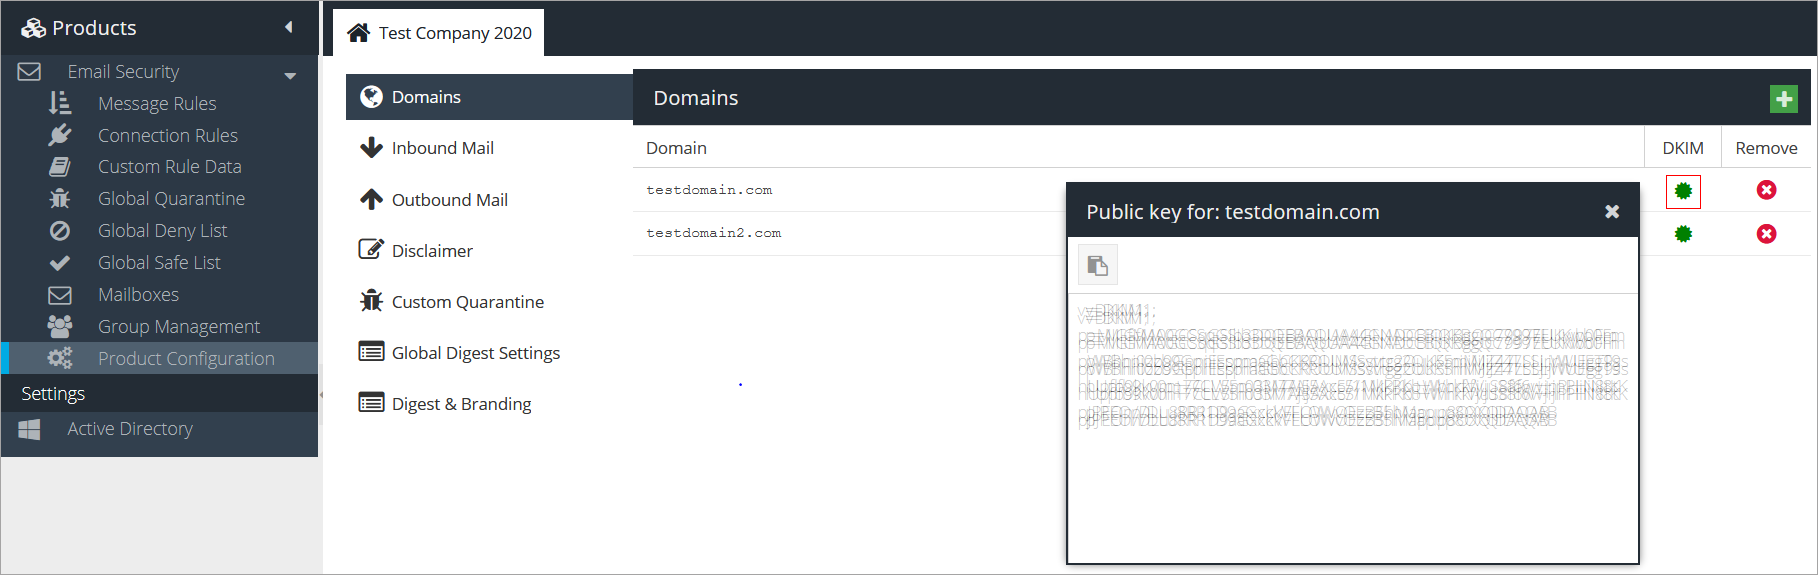The height and width of the screenshot is (575, 1818).
Task: Open the Disclaimer page
Action: tap(432, 251)
